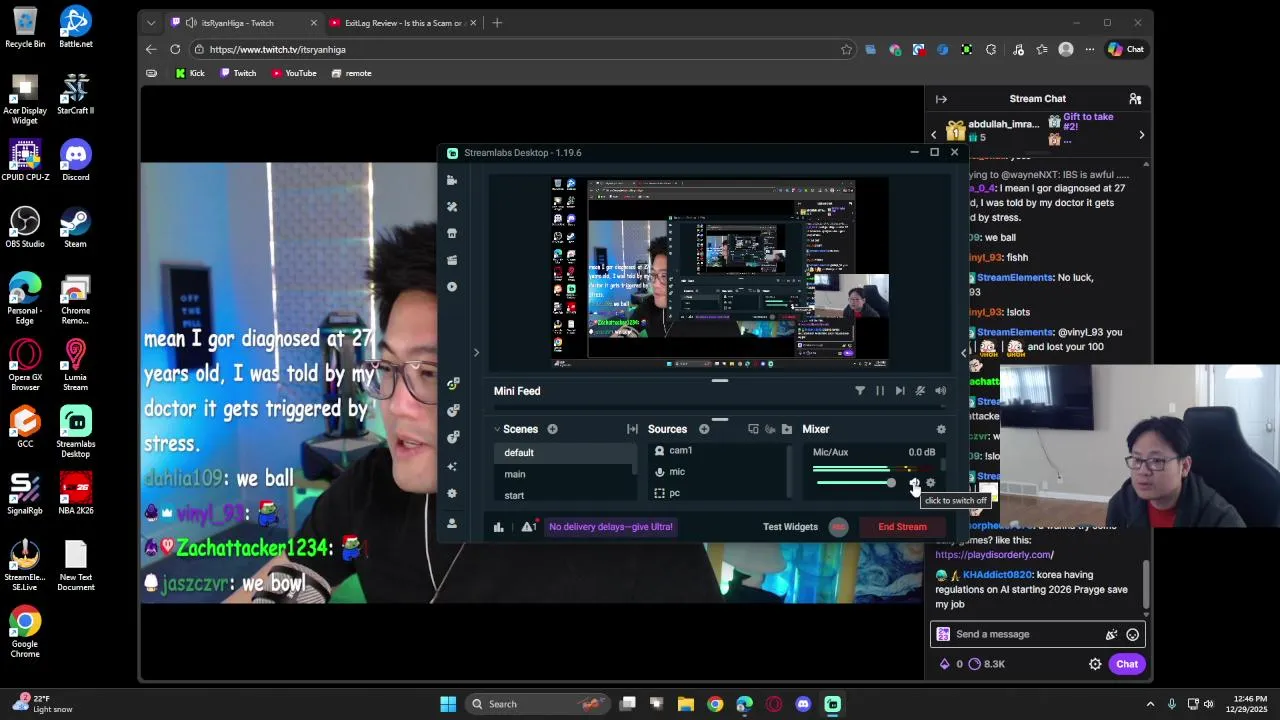The image size is (1280, 720).
Task: Open the remote bookmark folder
Action: (351, 73)
